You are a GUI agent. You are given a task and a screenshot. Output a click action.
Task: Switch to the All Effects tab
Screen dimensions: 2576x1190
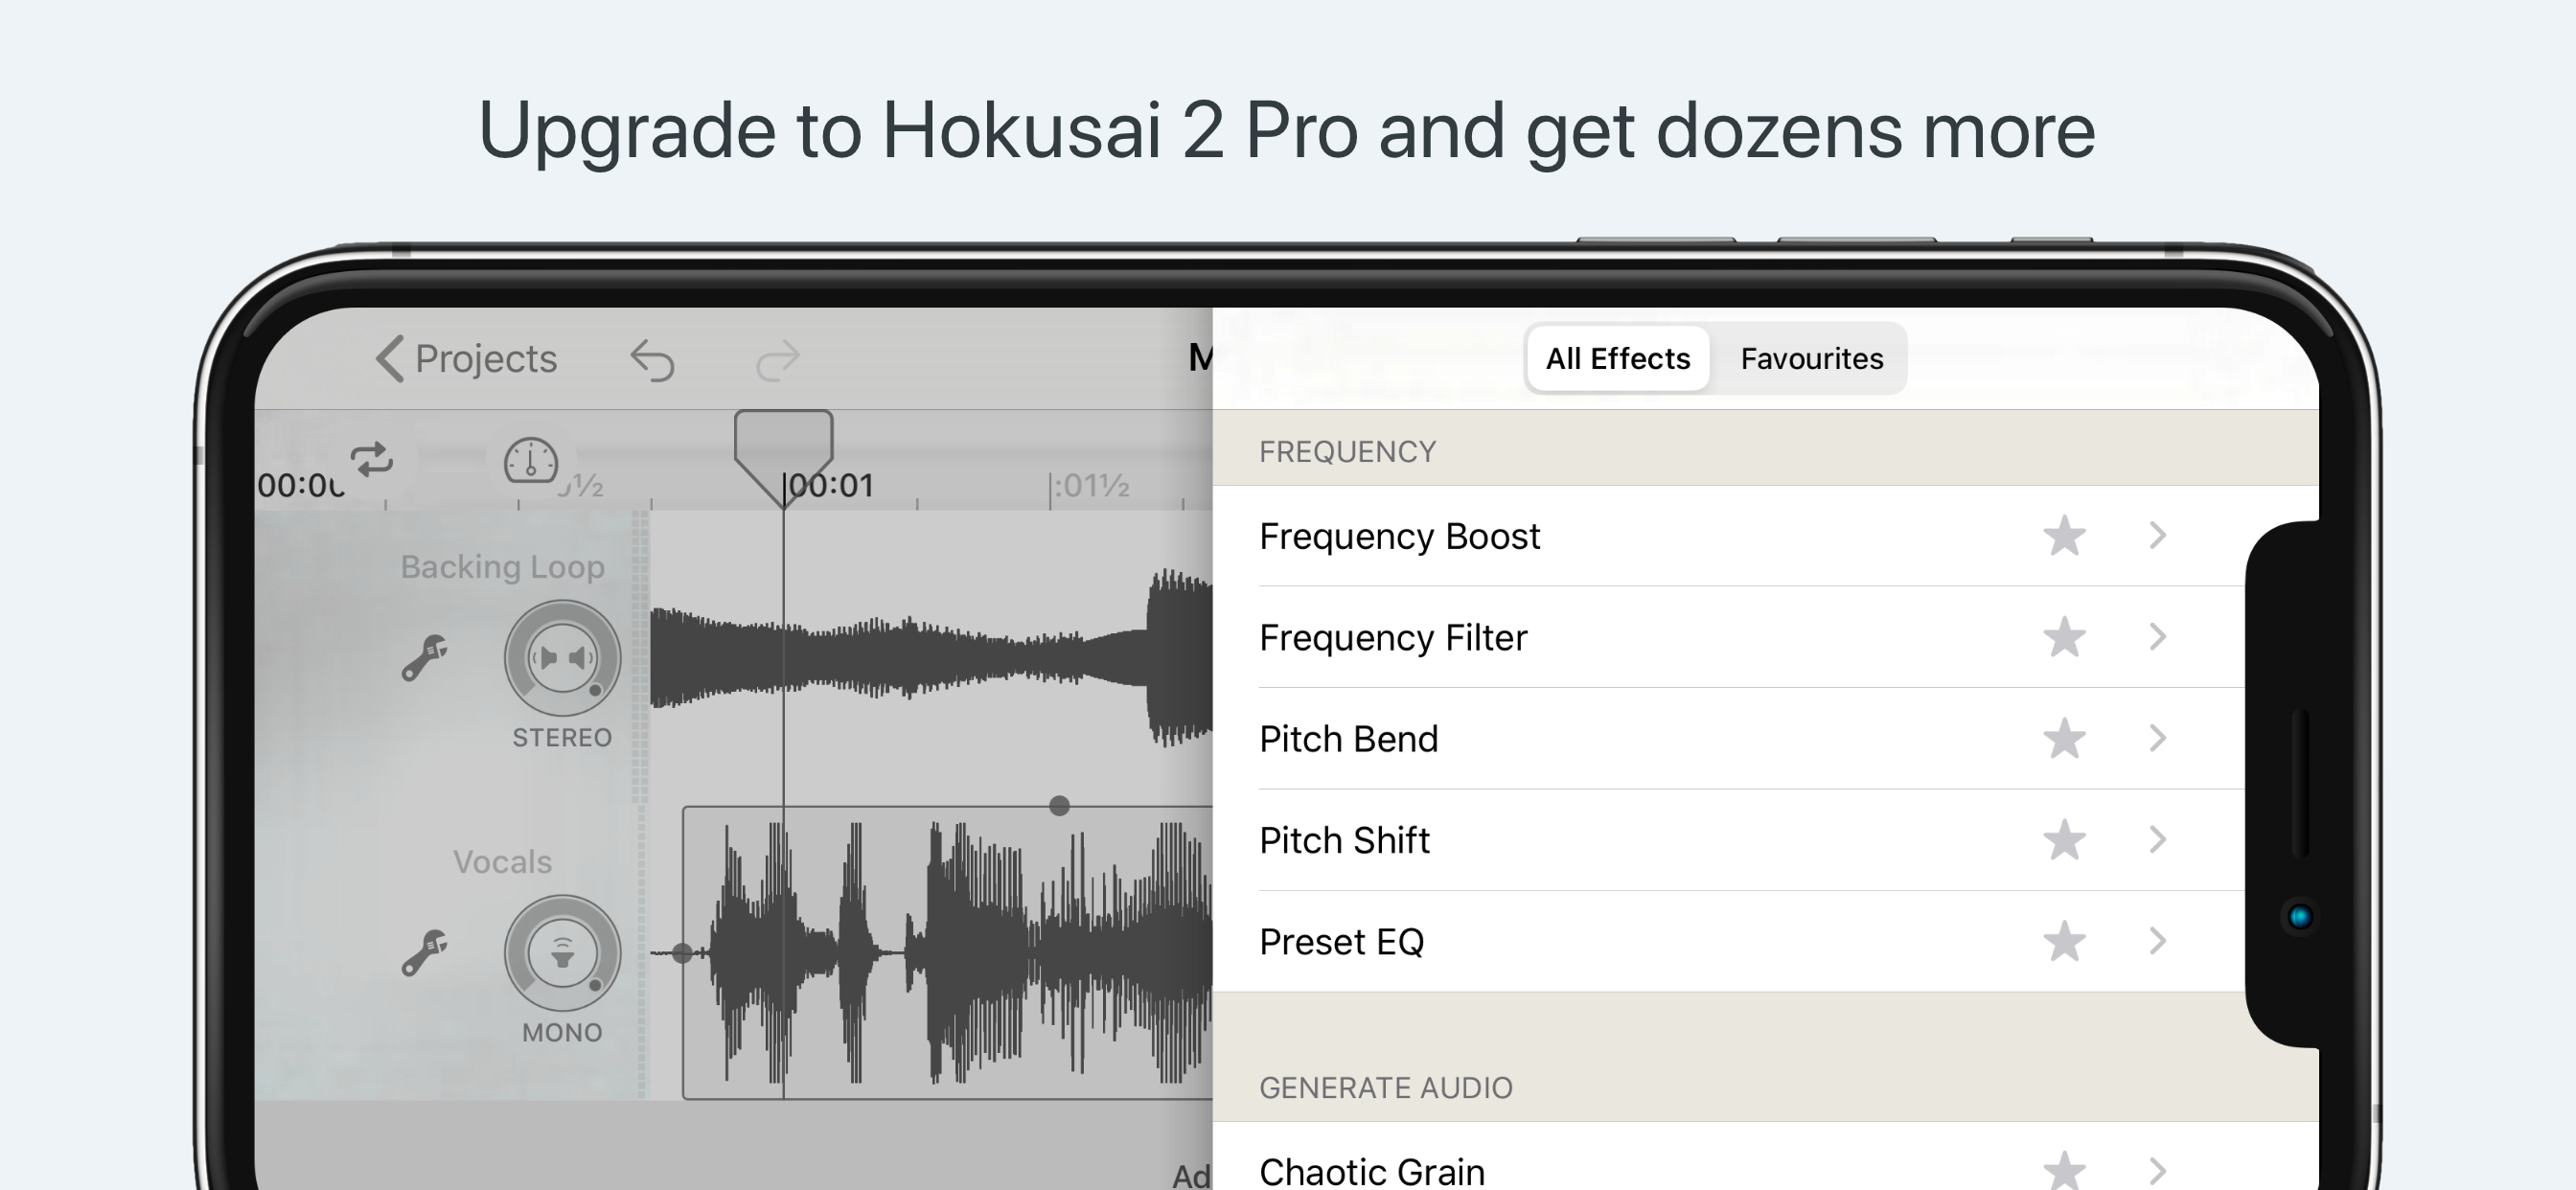coord(1617,358)
